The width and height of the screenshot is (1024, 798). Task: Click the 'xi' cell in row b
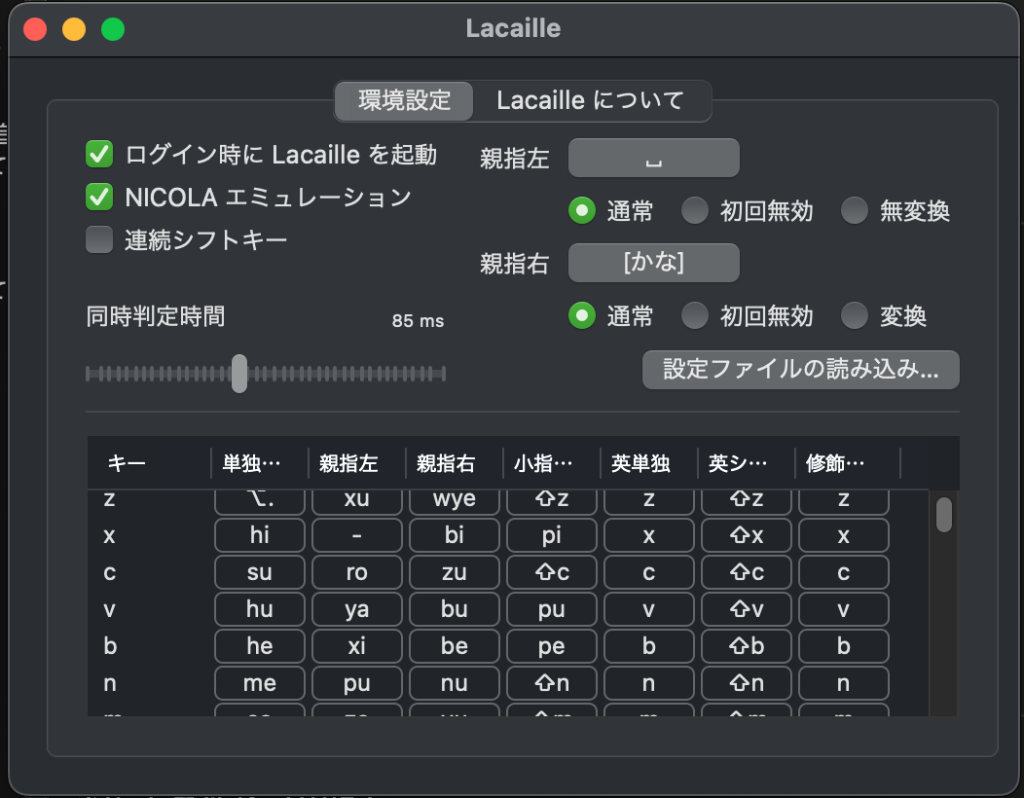click(x=357, y=646)
